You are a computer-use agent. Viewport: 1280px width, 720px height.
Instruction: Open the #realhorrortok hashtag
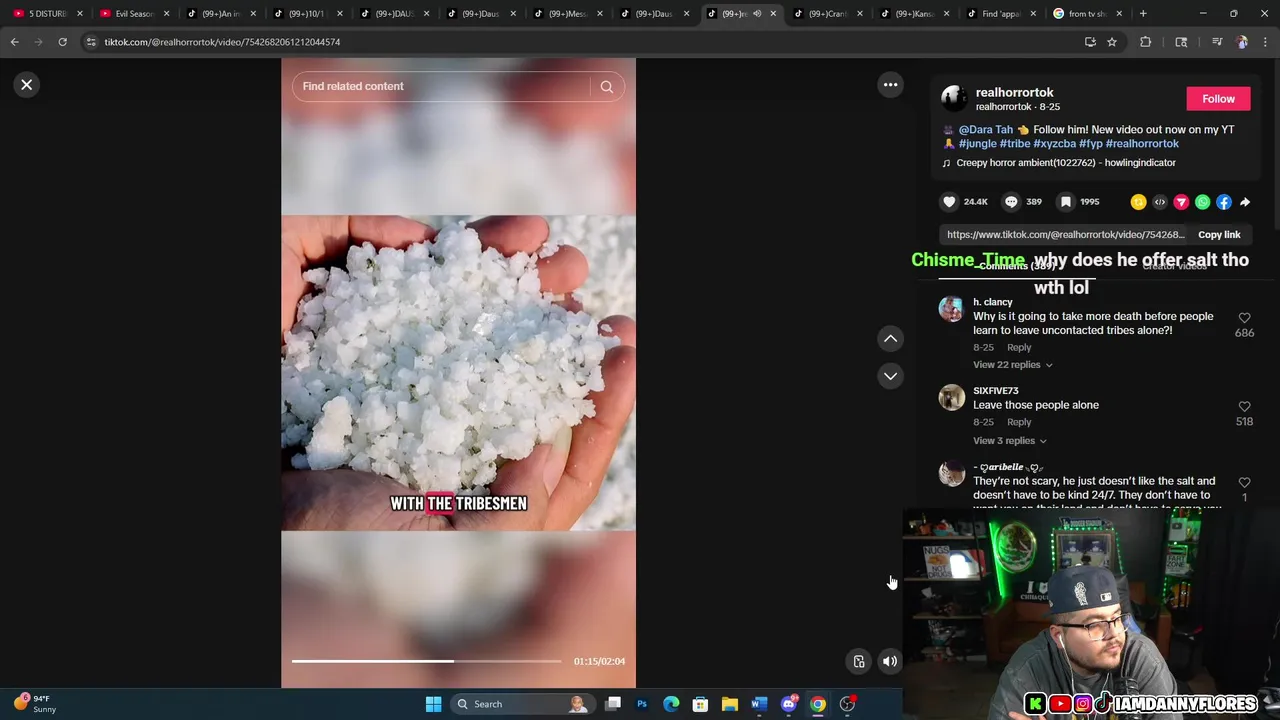[x=1142, y=144]
